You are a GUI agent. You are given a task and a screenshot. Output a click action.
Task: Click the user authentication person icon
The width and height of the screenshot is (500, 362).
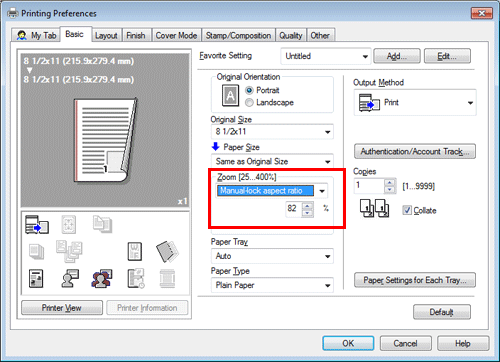click(70, 278)
